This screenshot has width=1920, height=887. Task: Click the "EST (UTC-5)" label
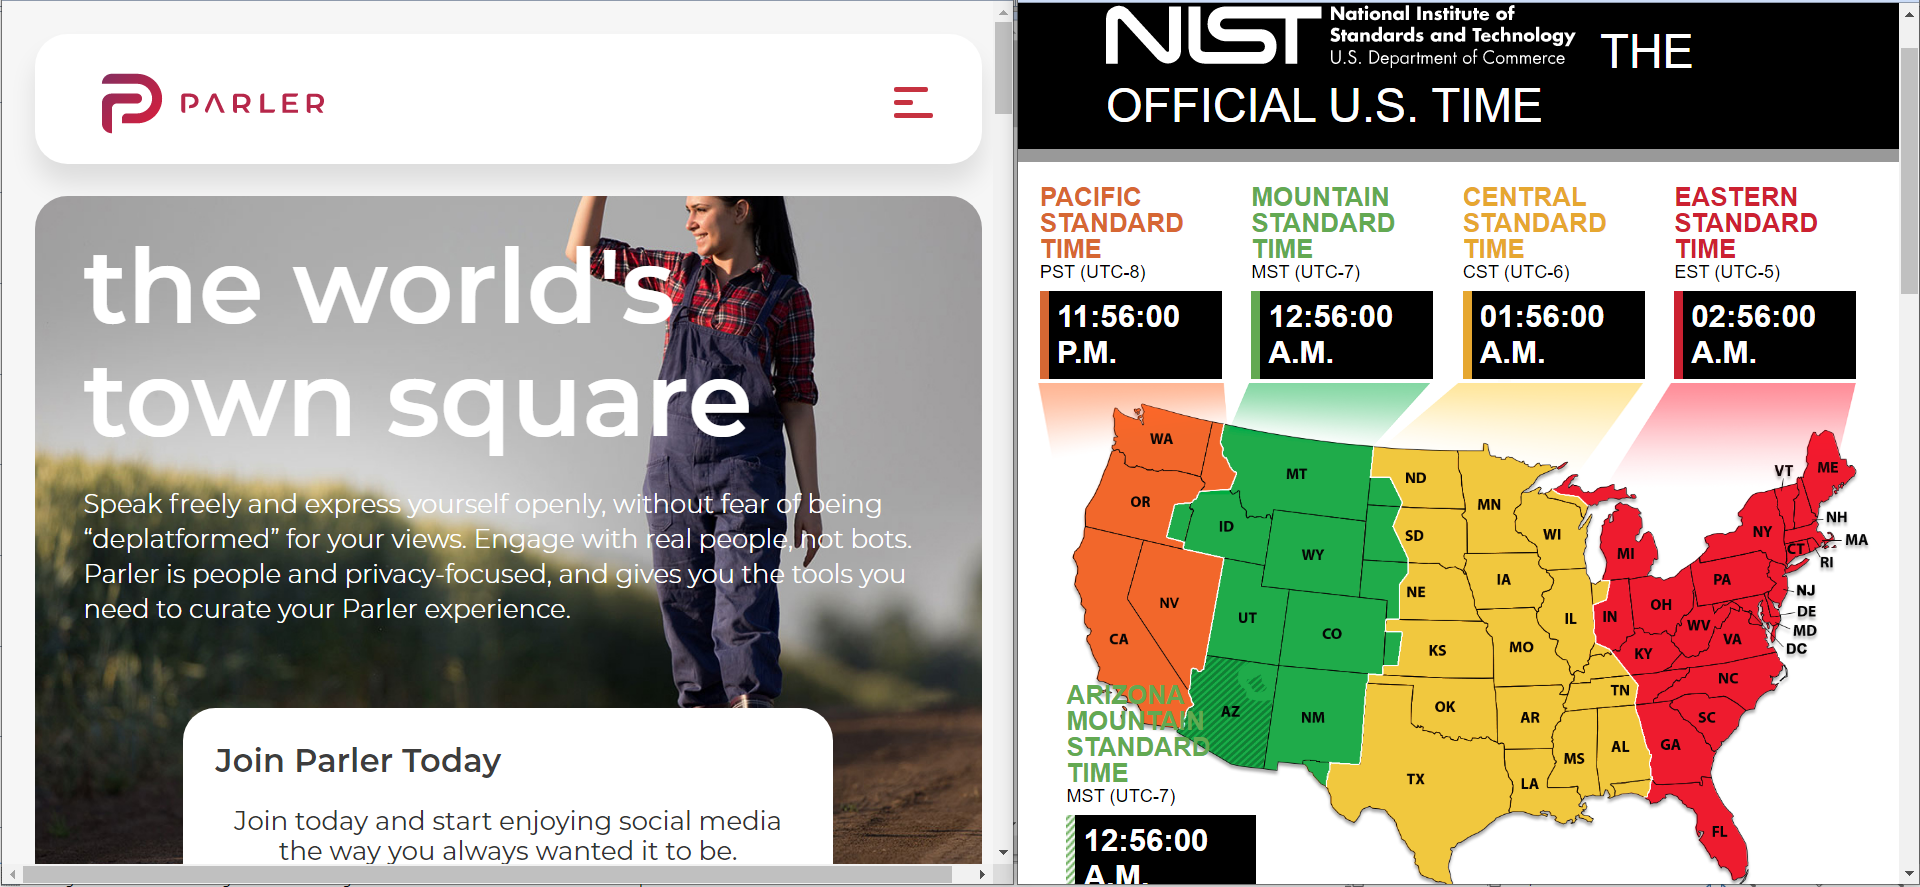coord(1727,272)
